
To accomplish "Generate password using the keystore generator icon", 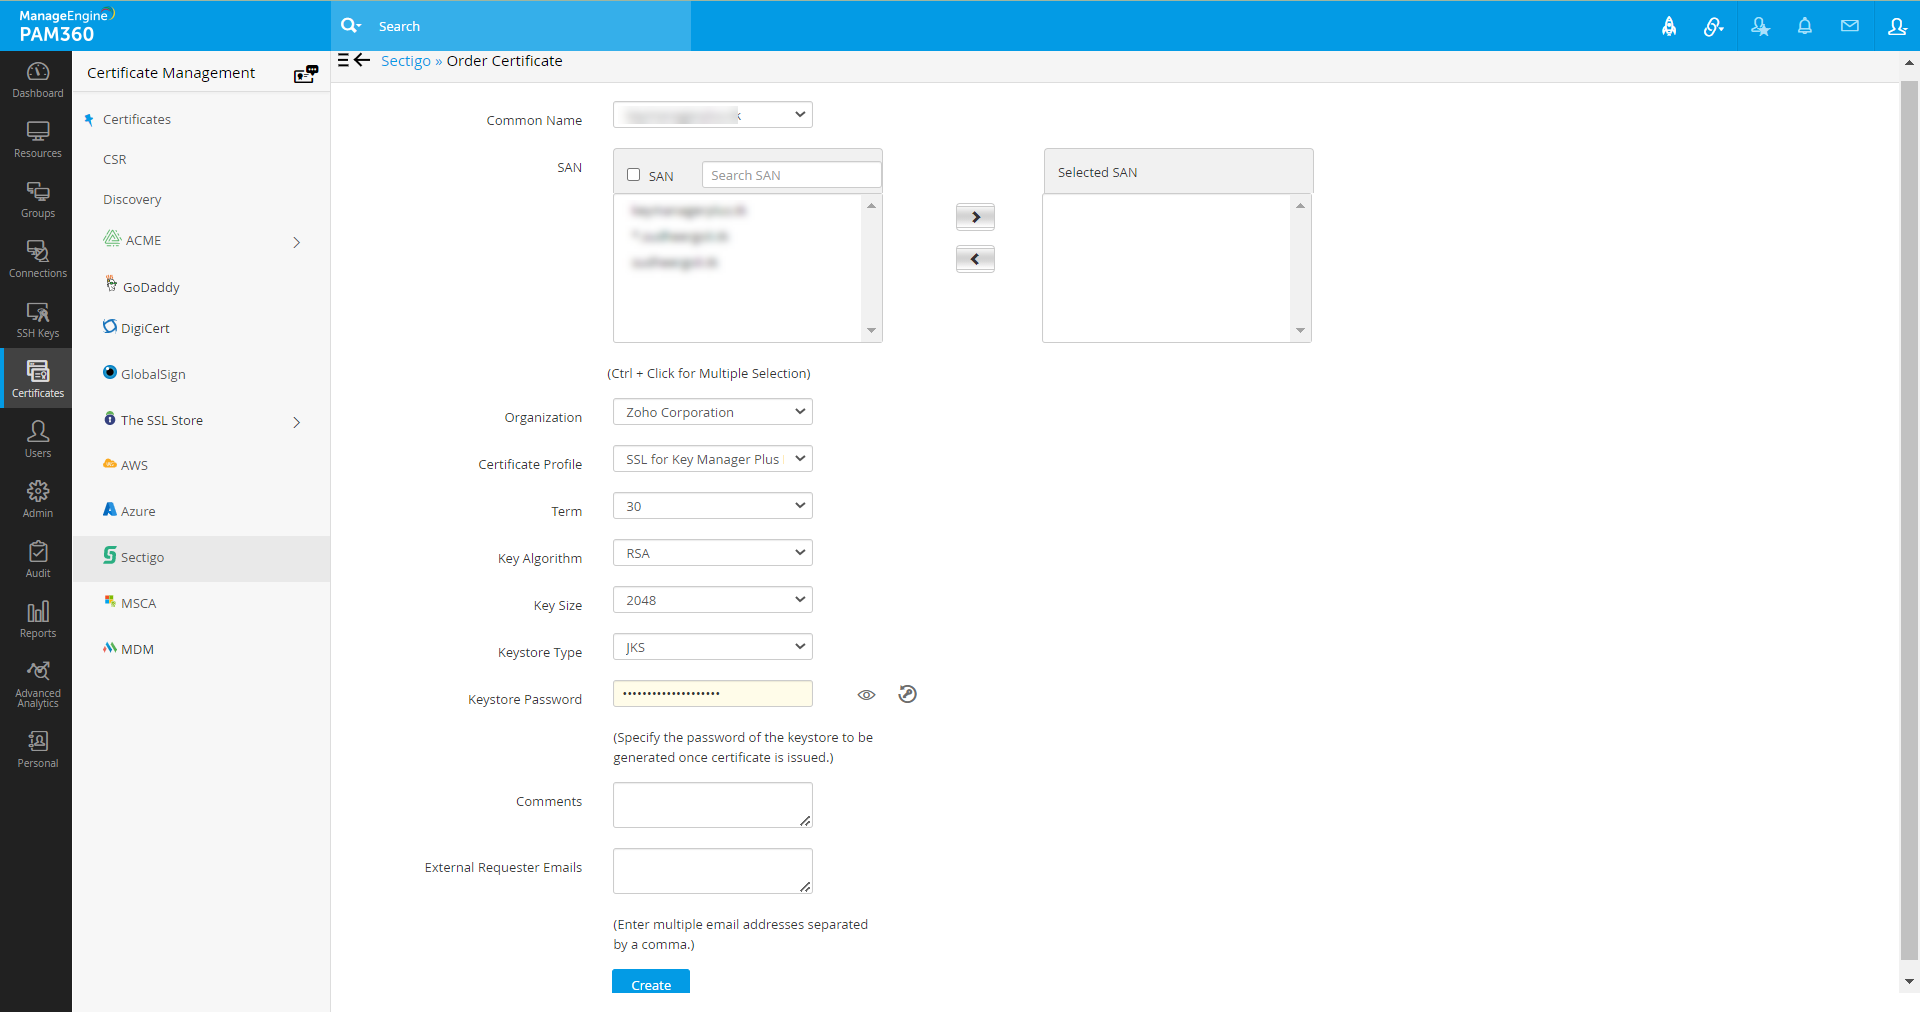I will [x=907, y=694].
